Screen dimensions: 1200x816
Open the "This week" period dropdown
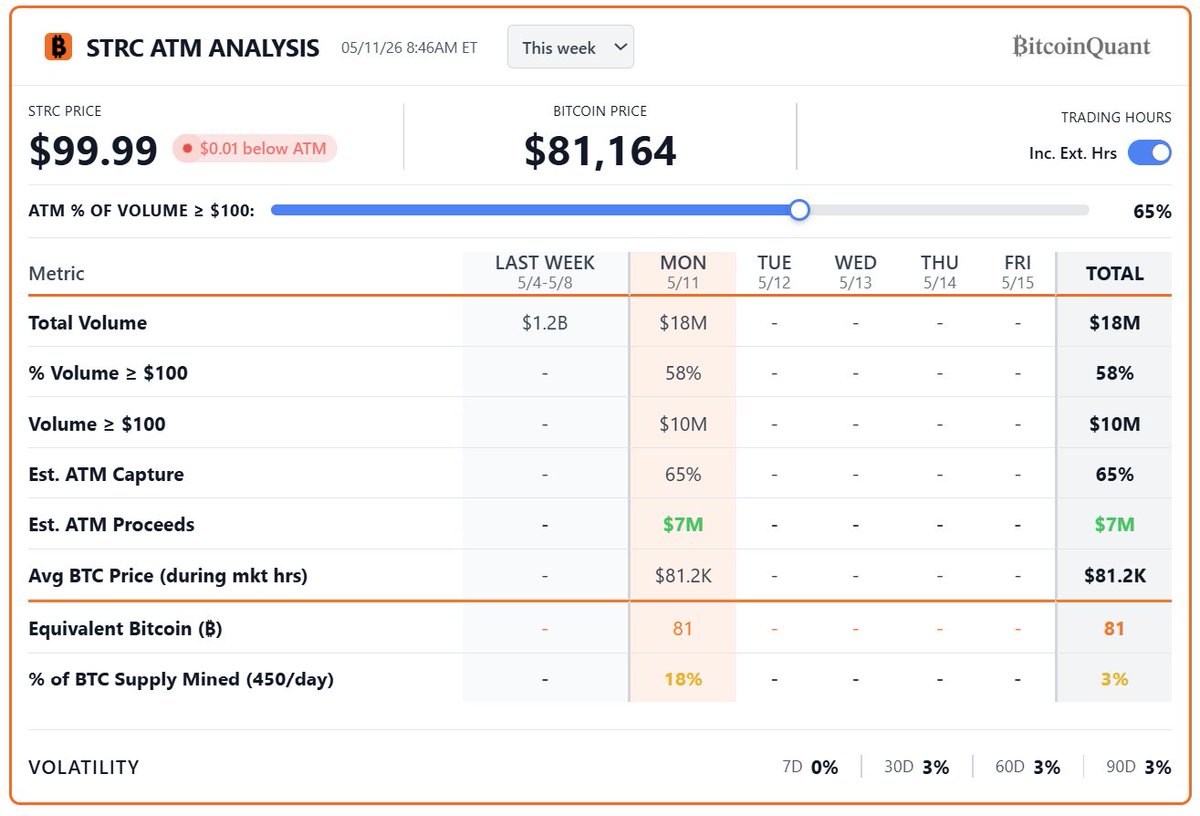pos(570,47)
